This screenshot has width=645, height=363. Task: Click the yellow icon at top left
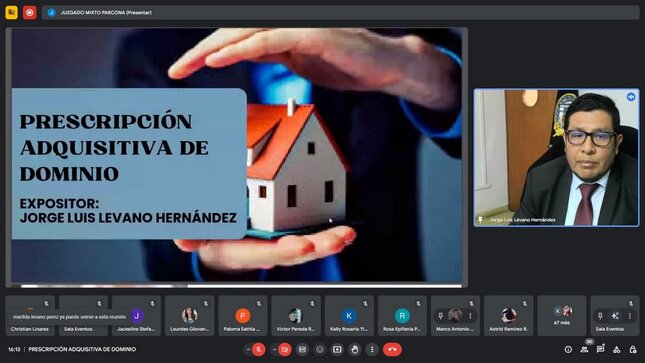point(12,13)
